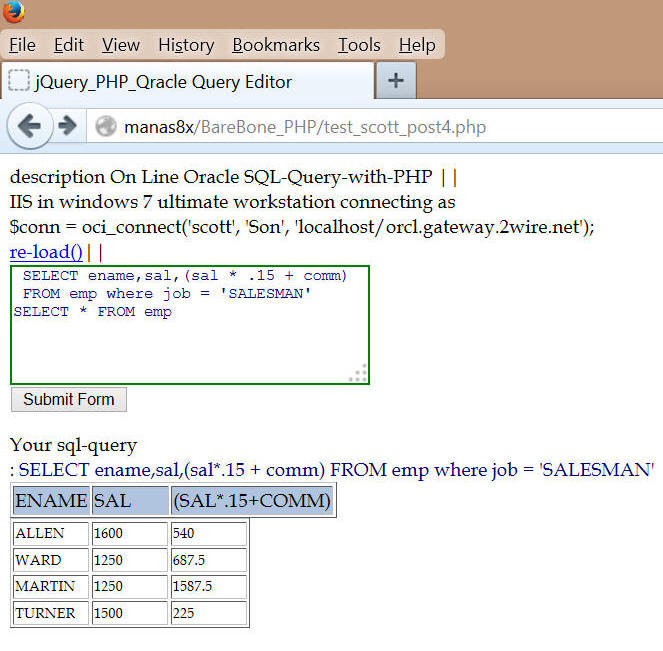Viewport: 663px width, 651px height.
Task: Open the History menu
Action: [x=186, y=45]
